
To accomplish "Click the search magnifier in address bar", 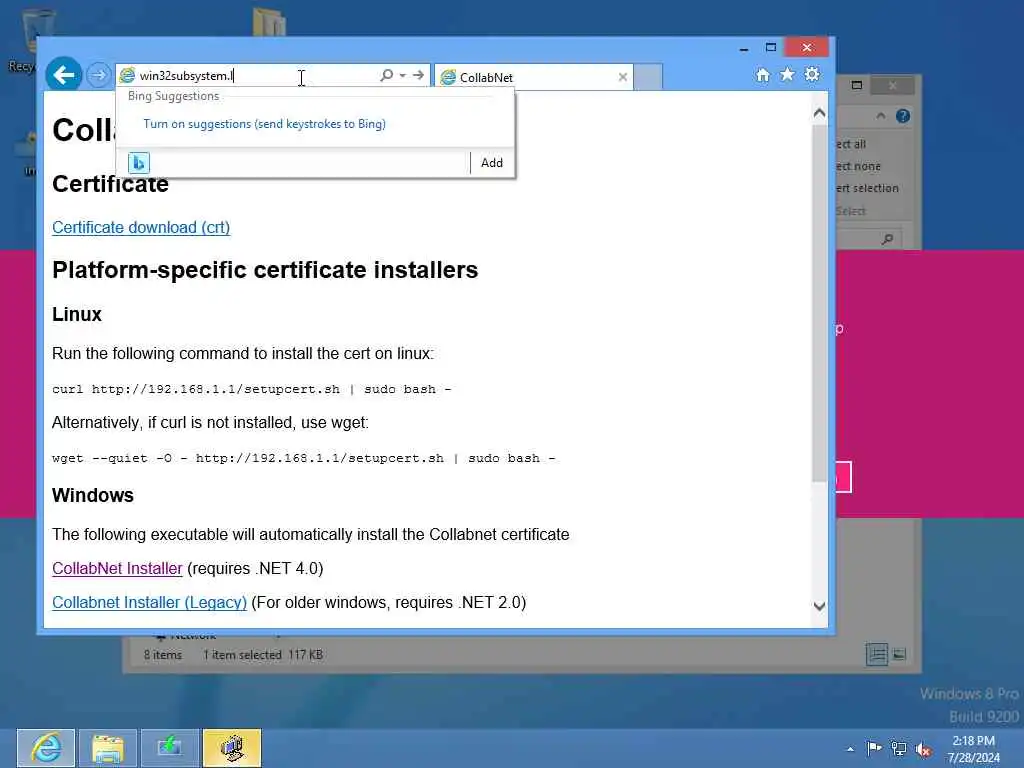I will (x=387, y=75).
